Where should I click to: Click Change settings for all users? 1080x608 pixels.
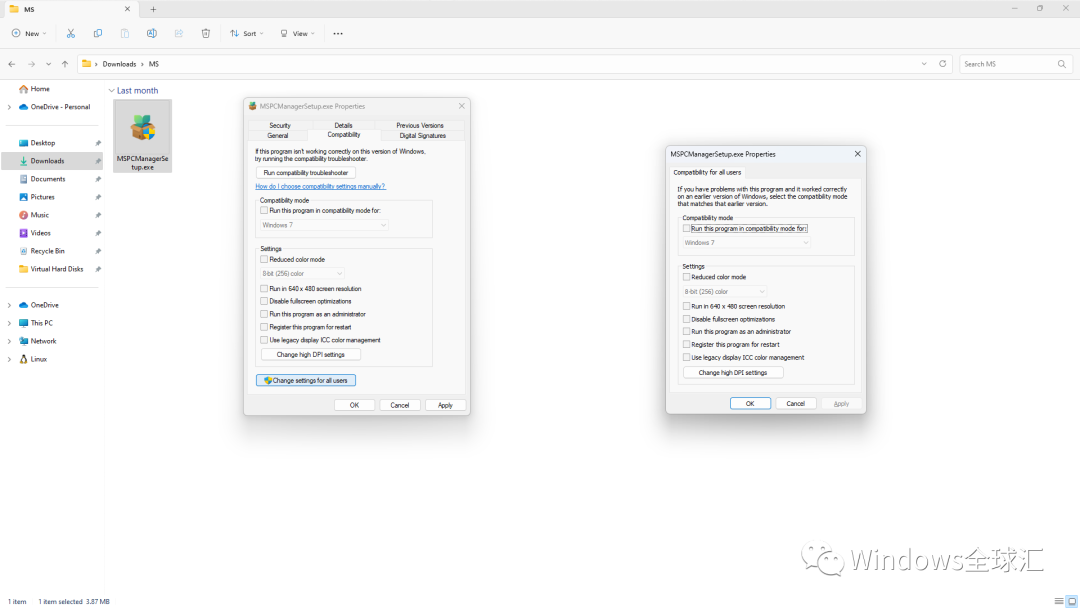[x=306, y=380]
